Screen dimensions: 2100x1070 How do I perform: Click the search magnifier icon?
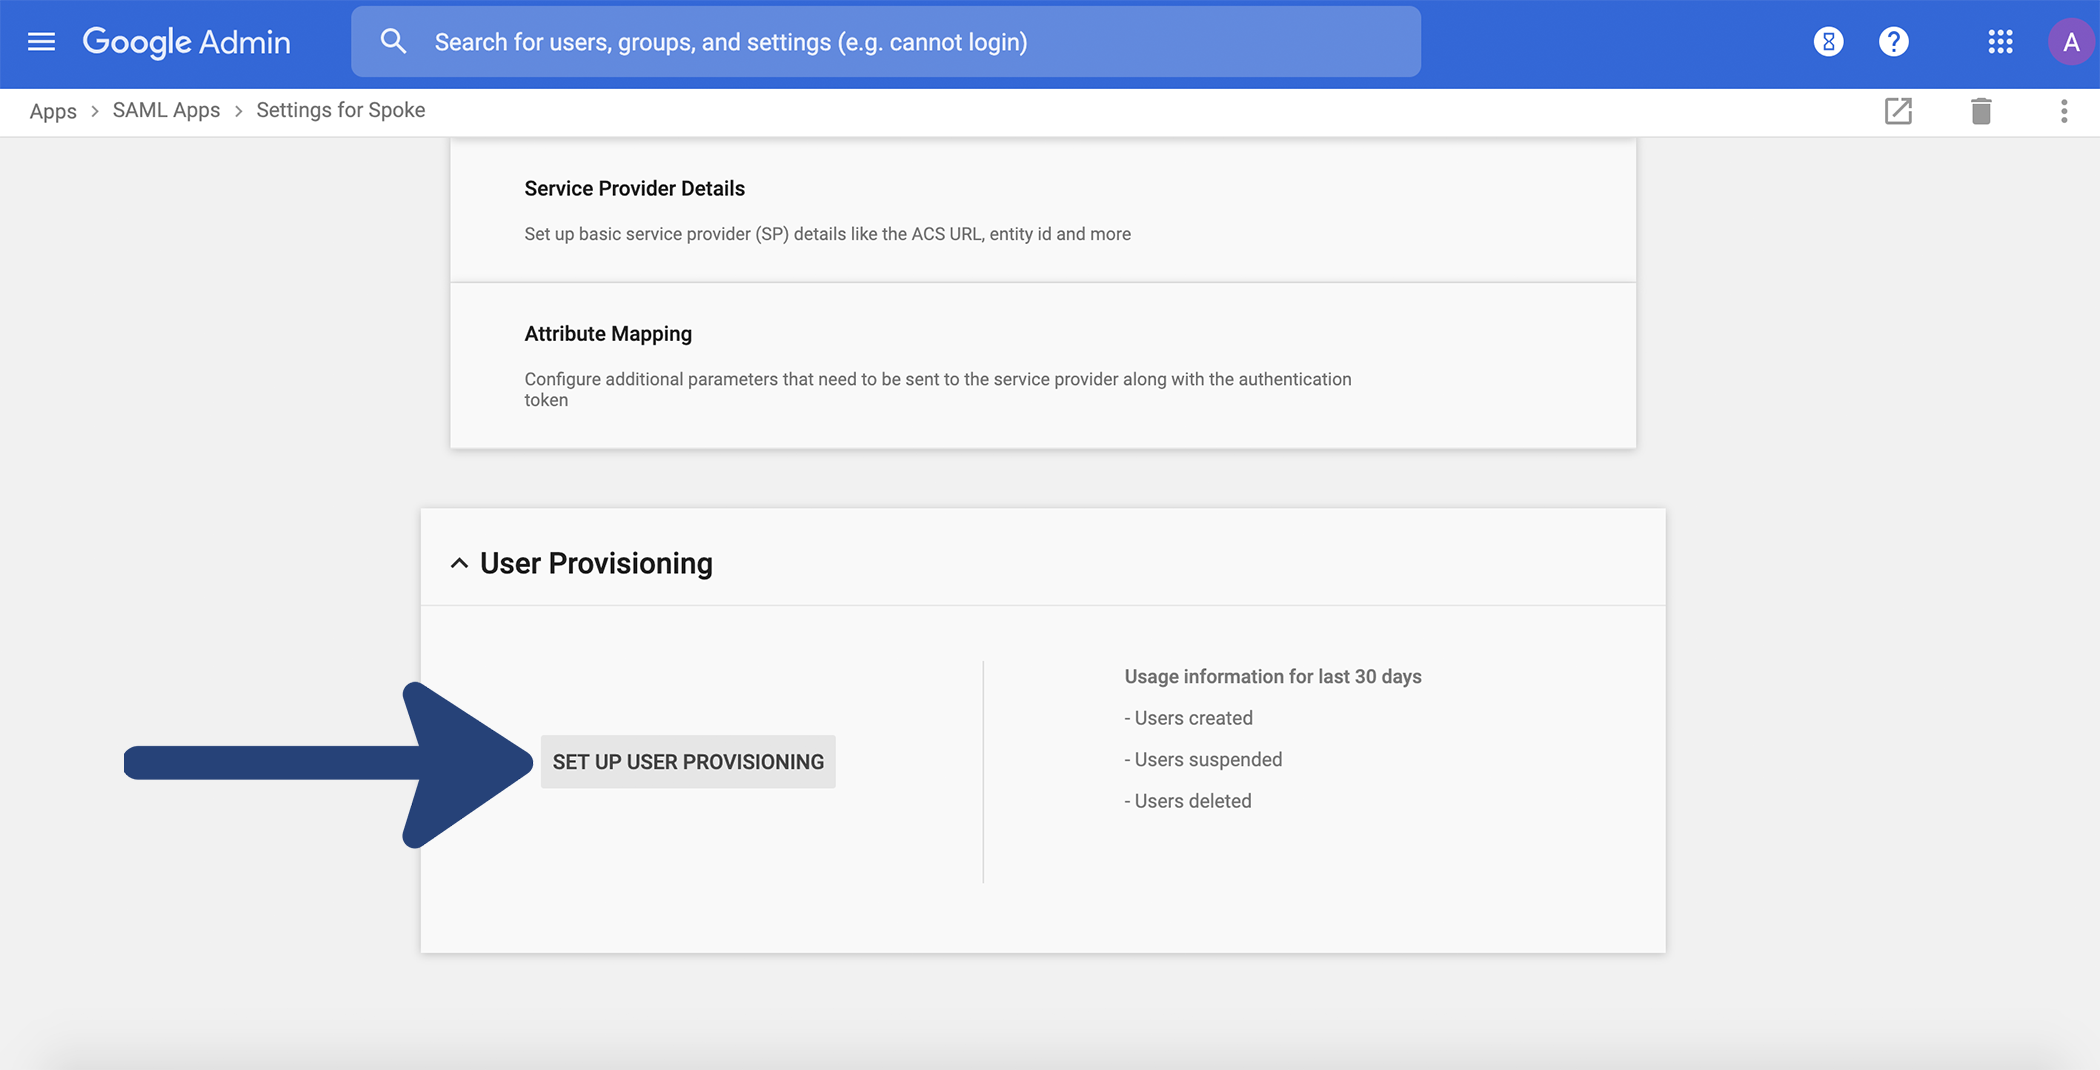coord(393,41)
